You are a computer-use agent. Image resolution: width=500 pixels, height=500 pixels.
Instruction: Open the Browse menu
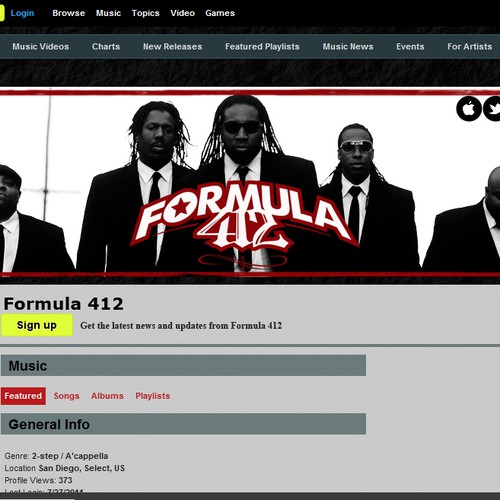click(x=69, y=13)
